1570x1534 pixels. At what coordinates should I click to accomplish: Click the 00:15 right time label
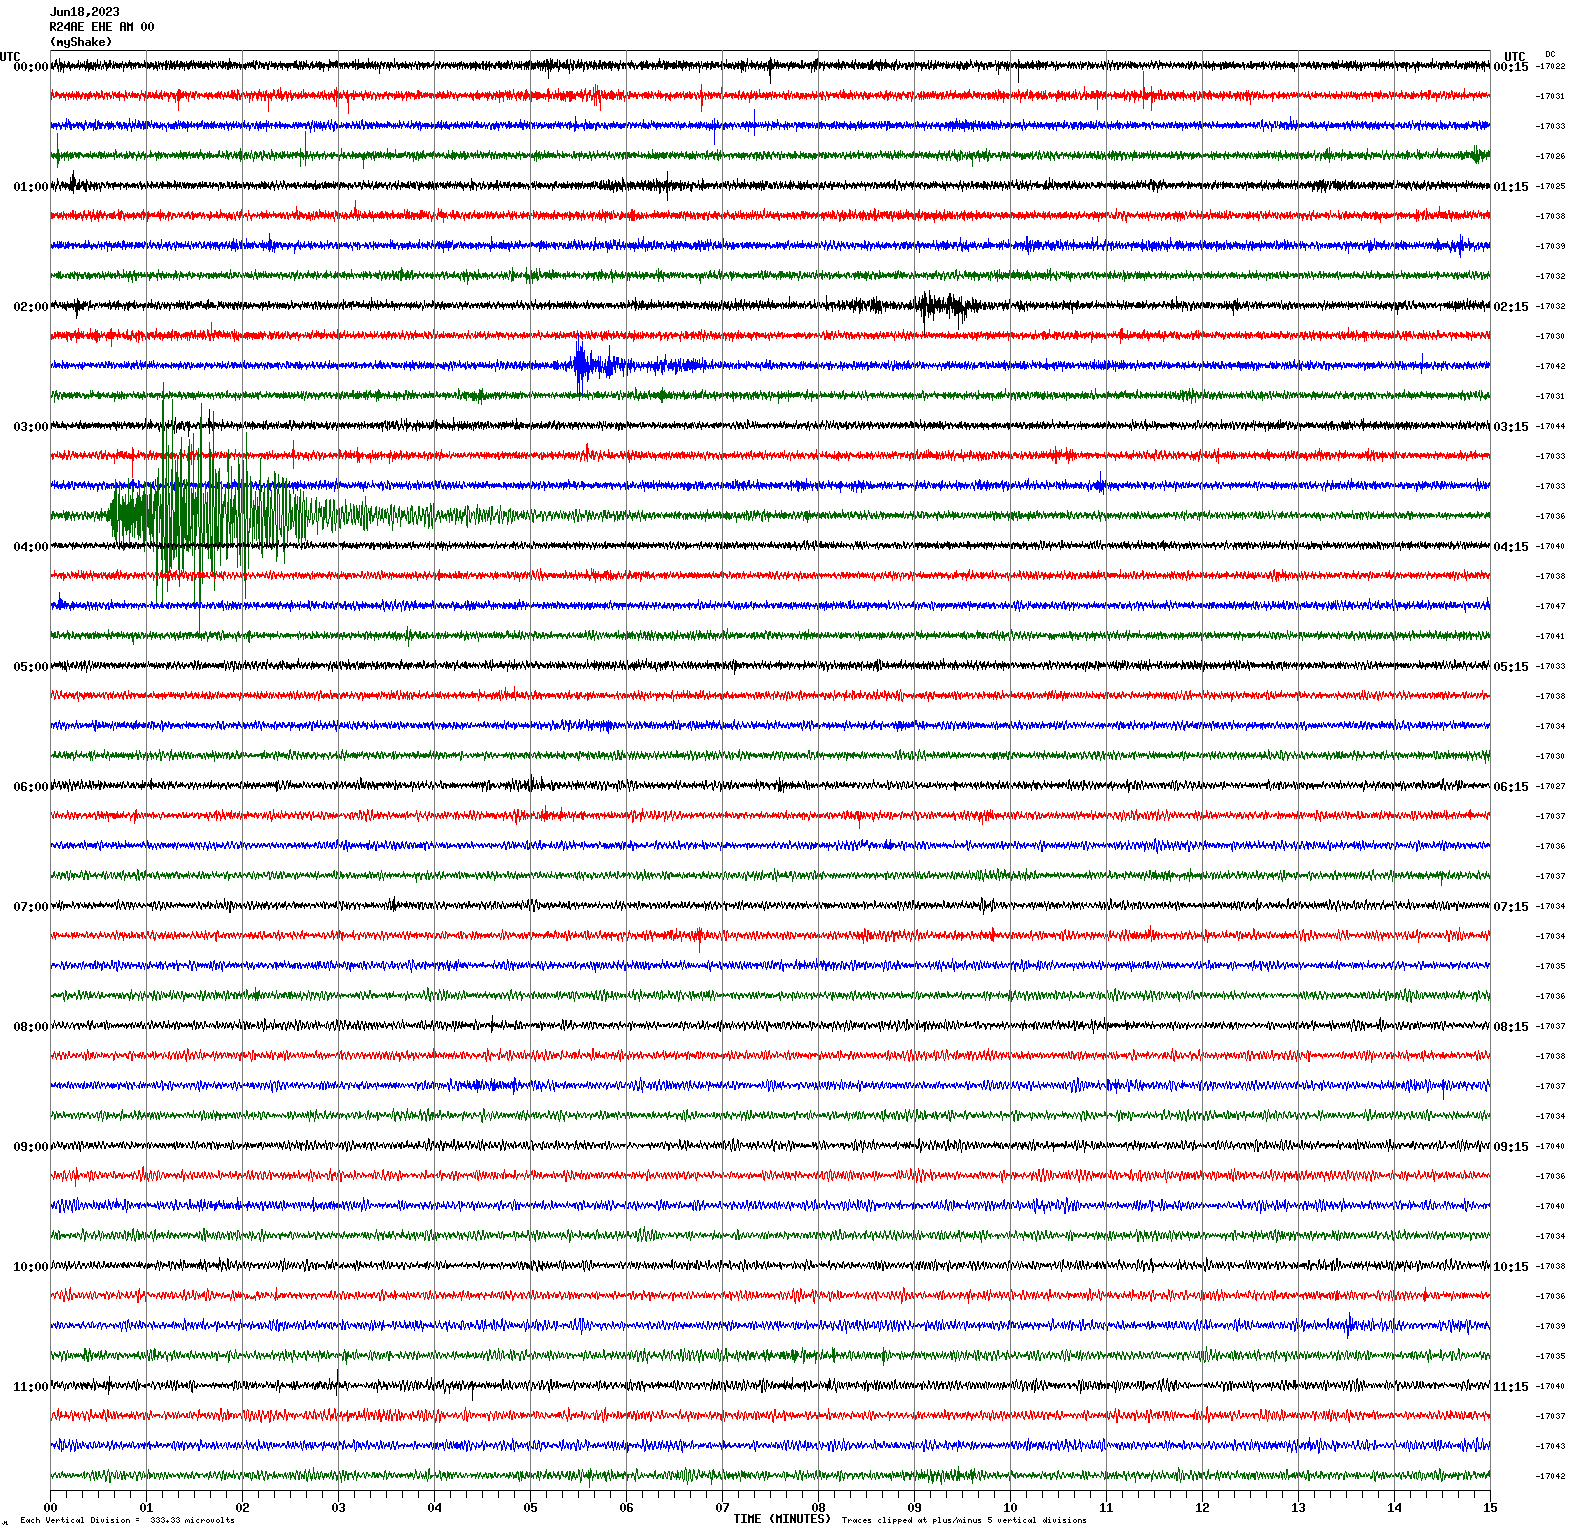coord(1511,67)
